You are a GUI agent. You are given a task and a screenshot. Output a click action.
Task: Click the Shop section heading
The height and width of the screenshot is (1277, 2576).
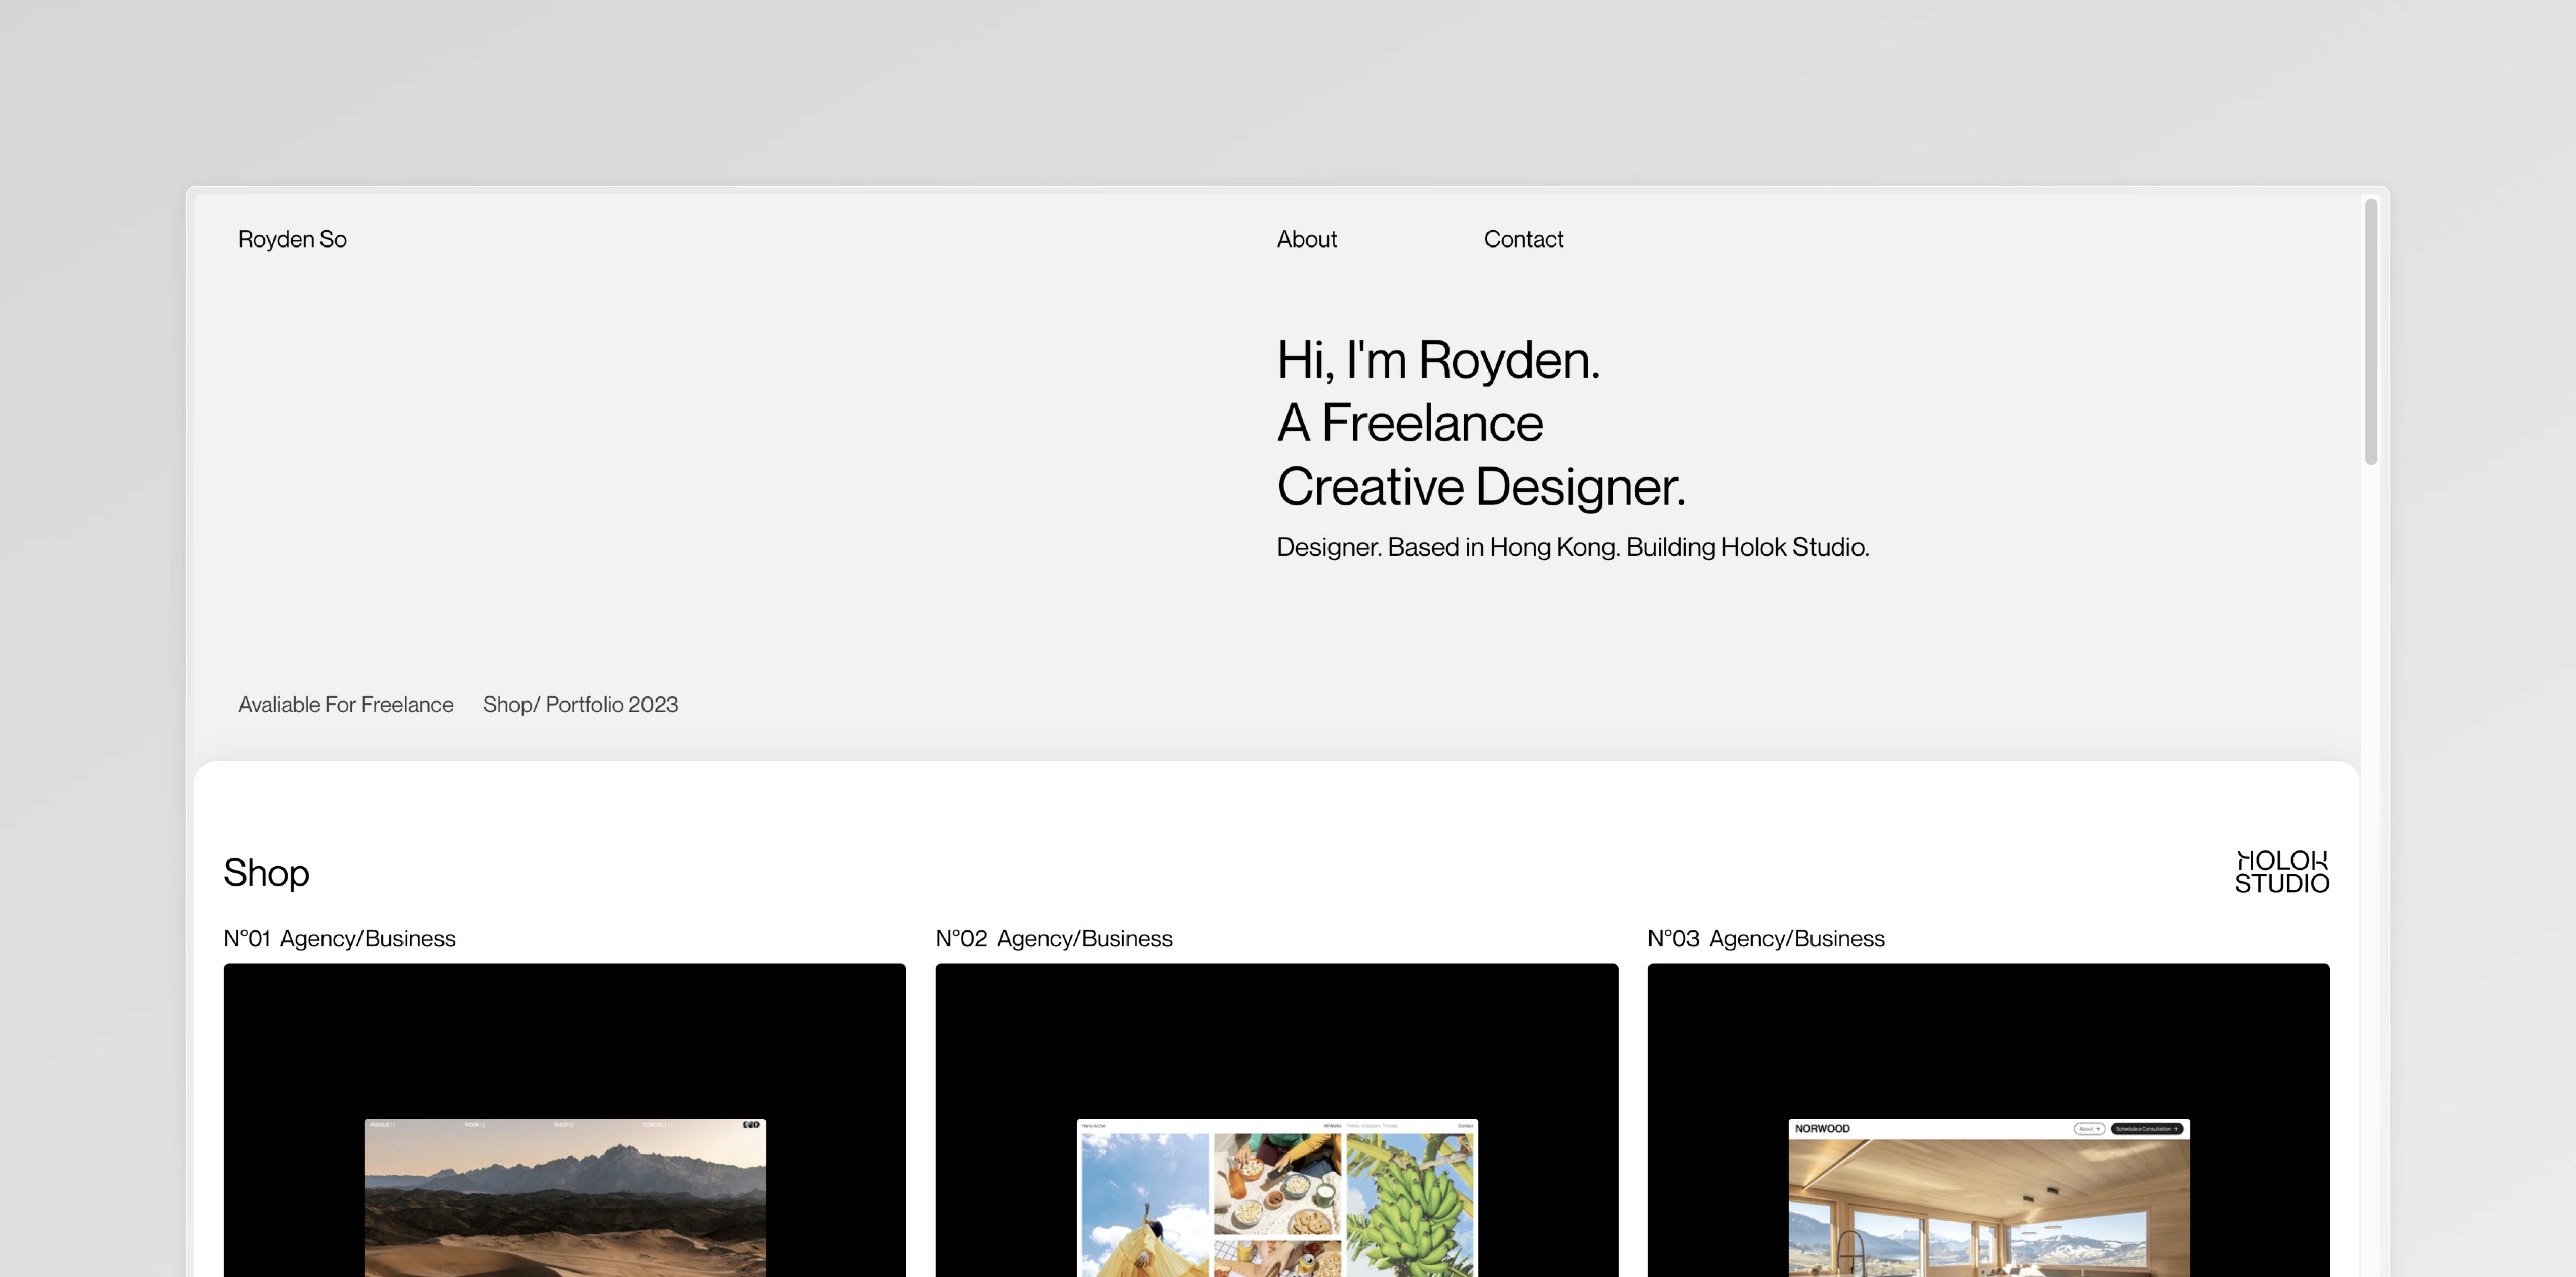click(x=266, y=873)
